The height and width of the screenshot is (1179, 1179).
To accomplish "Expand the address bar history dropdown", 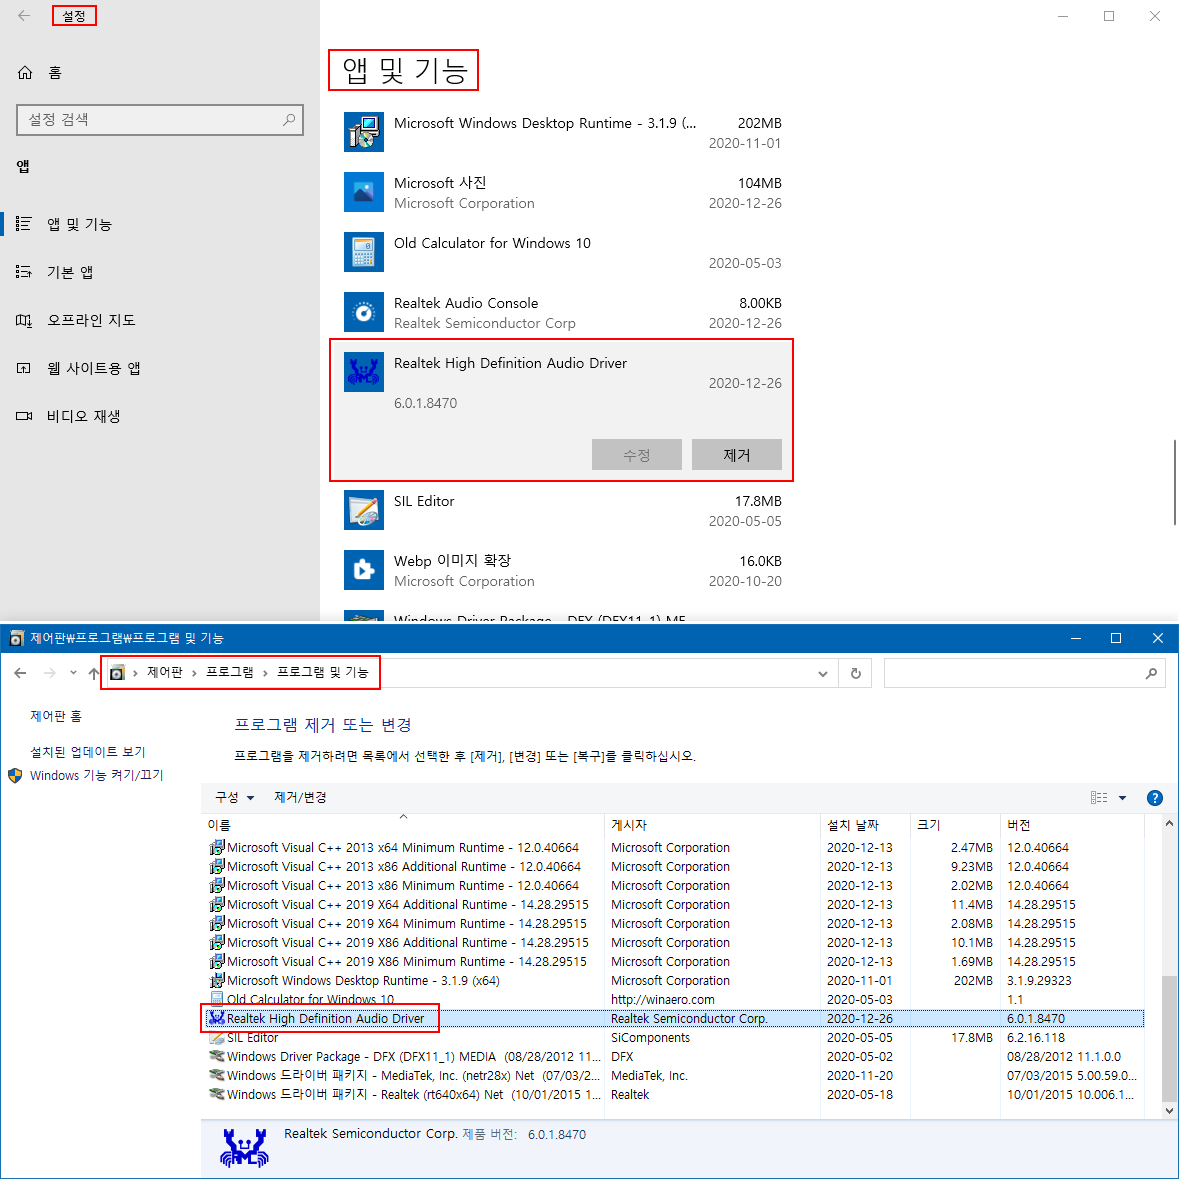I will click(823, 674).
